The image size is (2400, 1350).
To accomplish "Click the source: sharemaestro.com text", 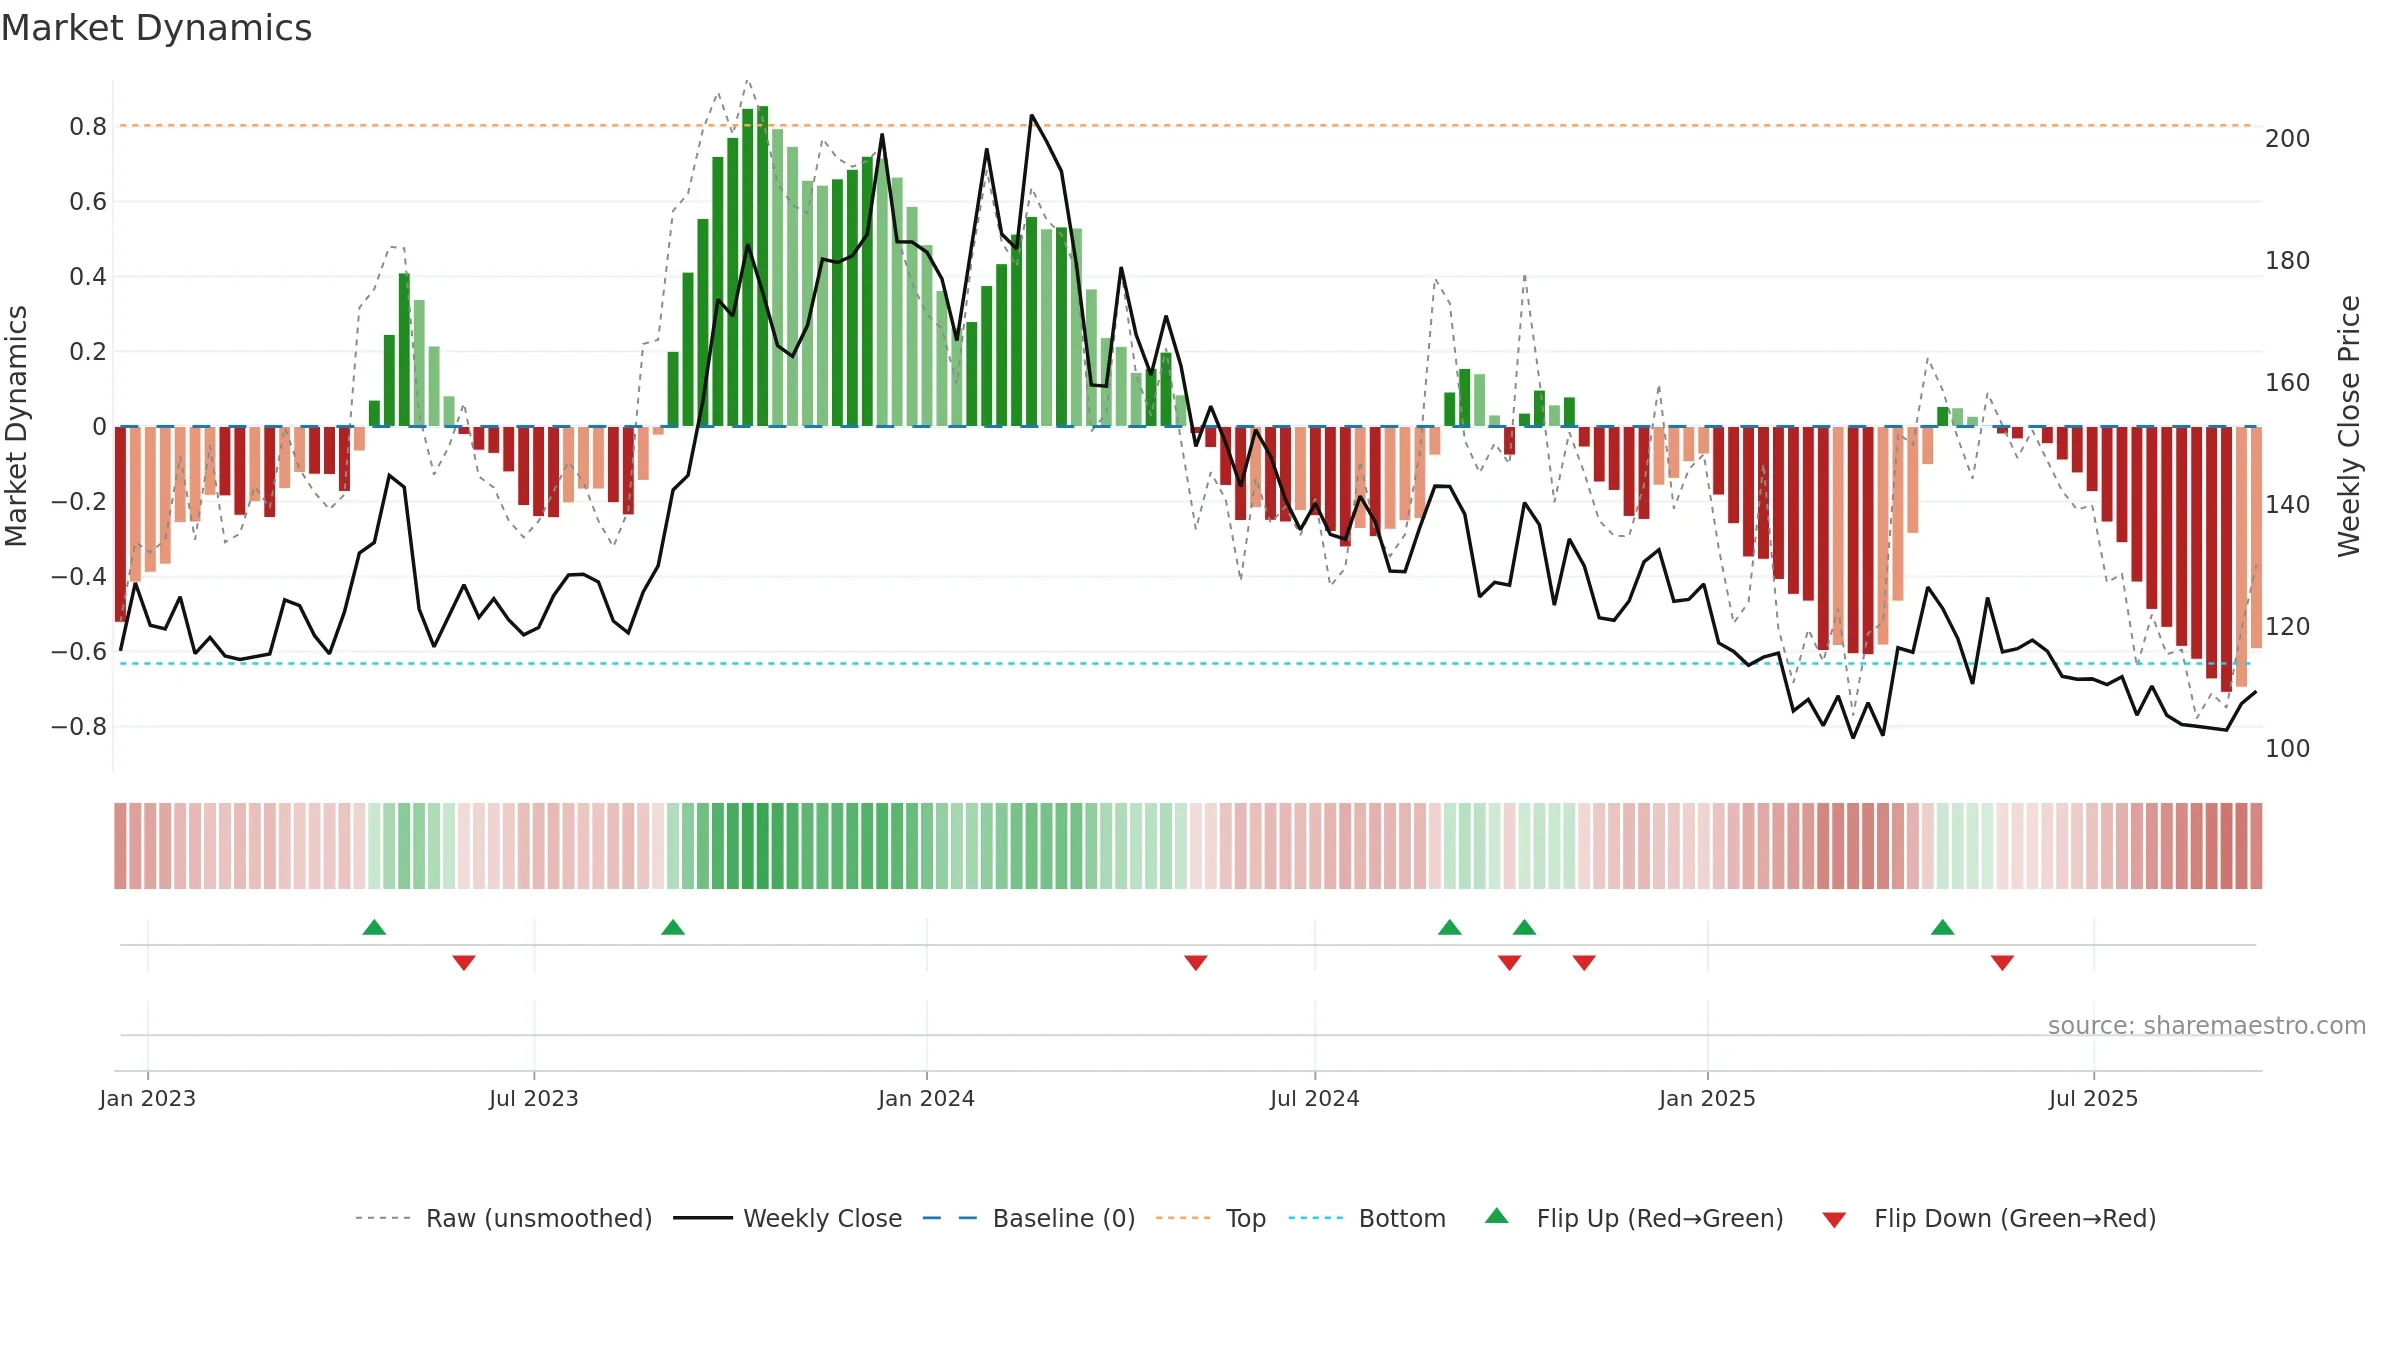I will tap(2206, 1025).
